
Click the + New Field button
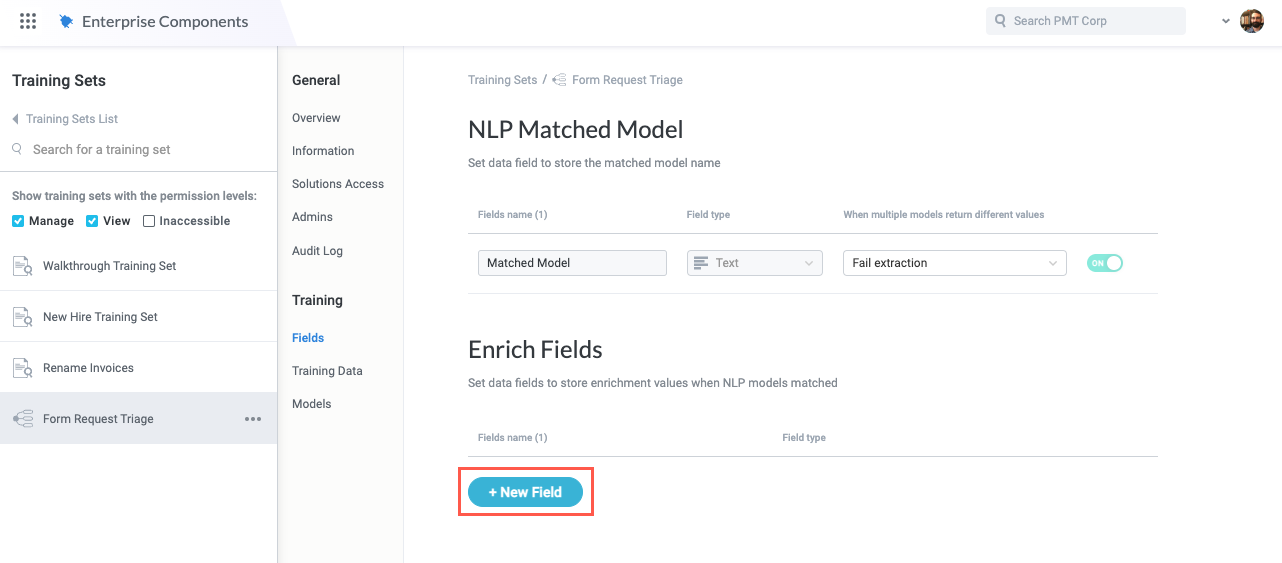525,492
